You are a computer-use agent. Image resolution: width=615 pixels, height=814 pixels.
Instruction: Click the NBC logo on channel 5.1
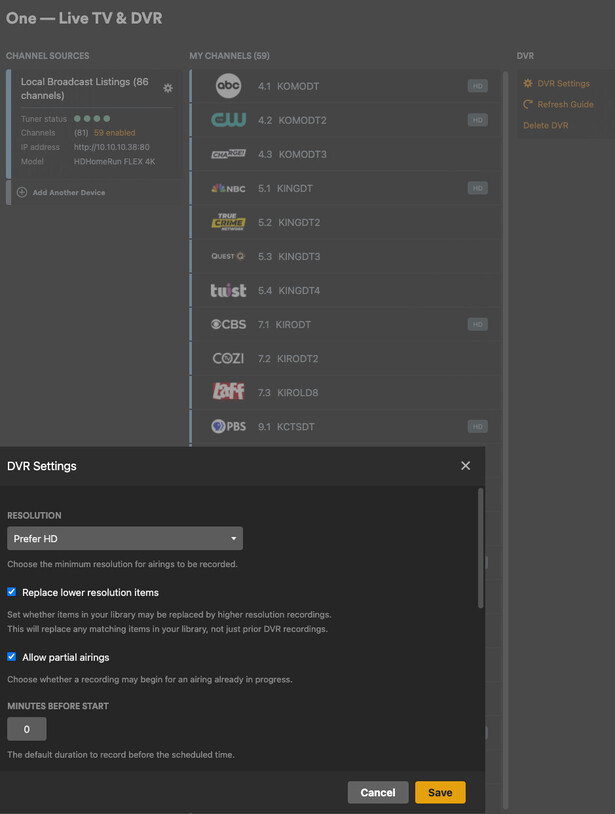click(x=228, y=188)
